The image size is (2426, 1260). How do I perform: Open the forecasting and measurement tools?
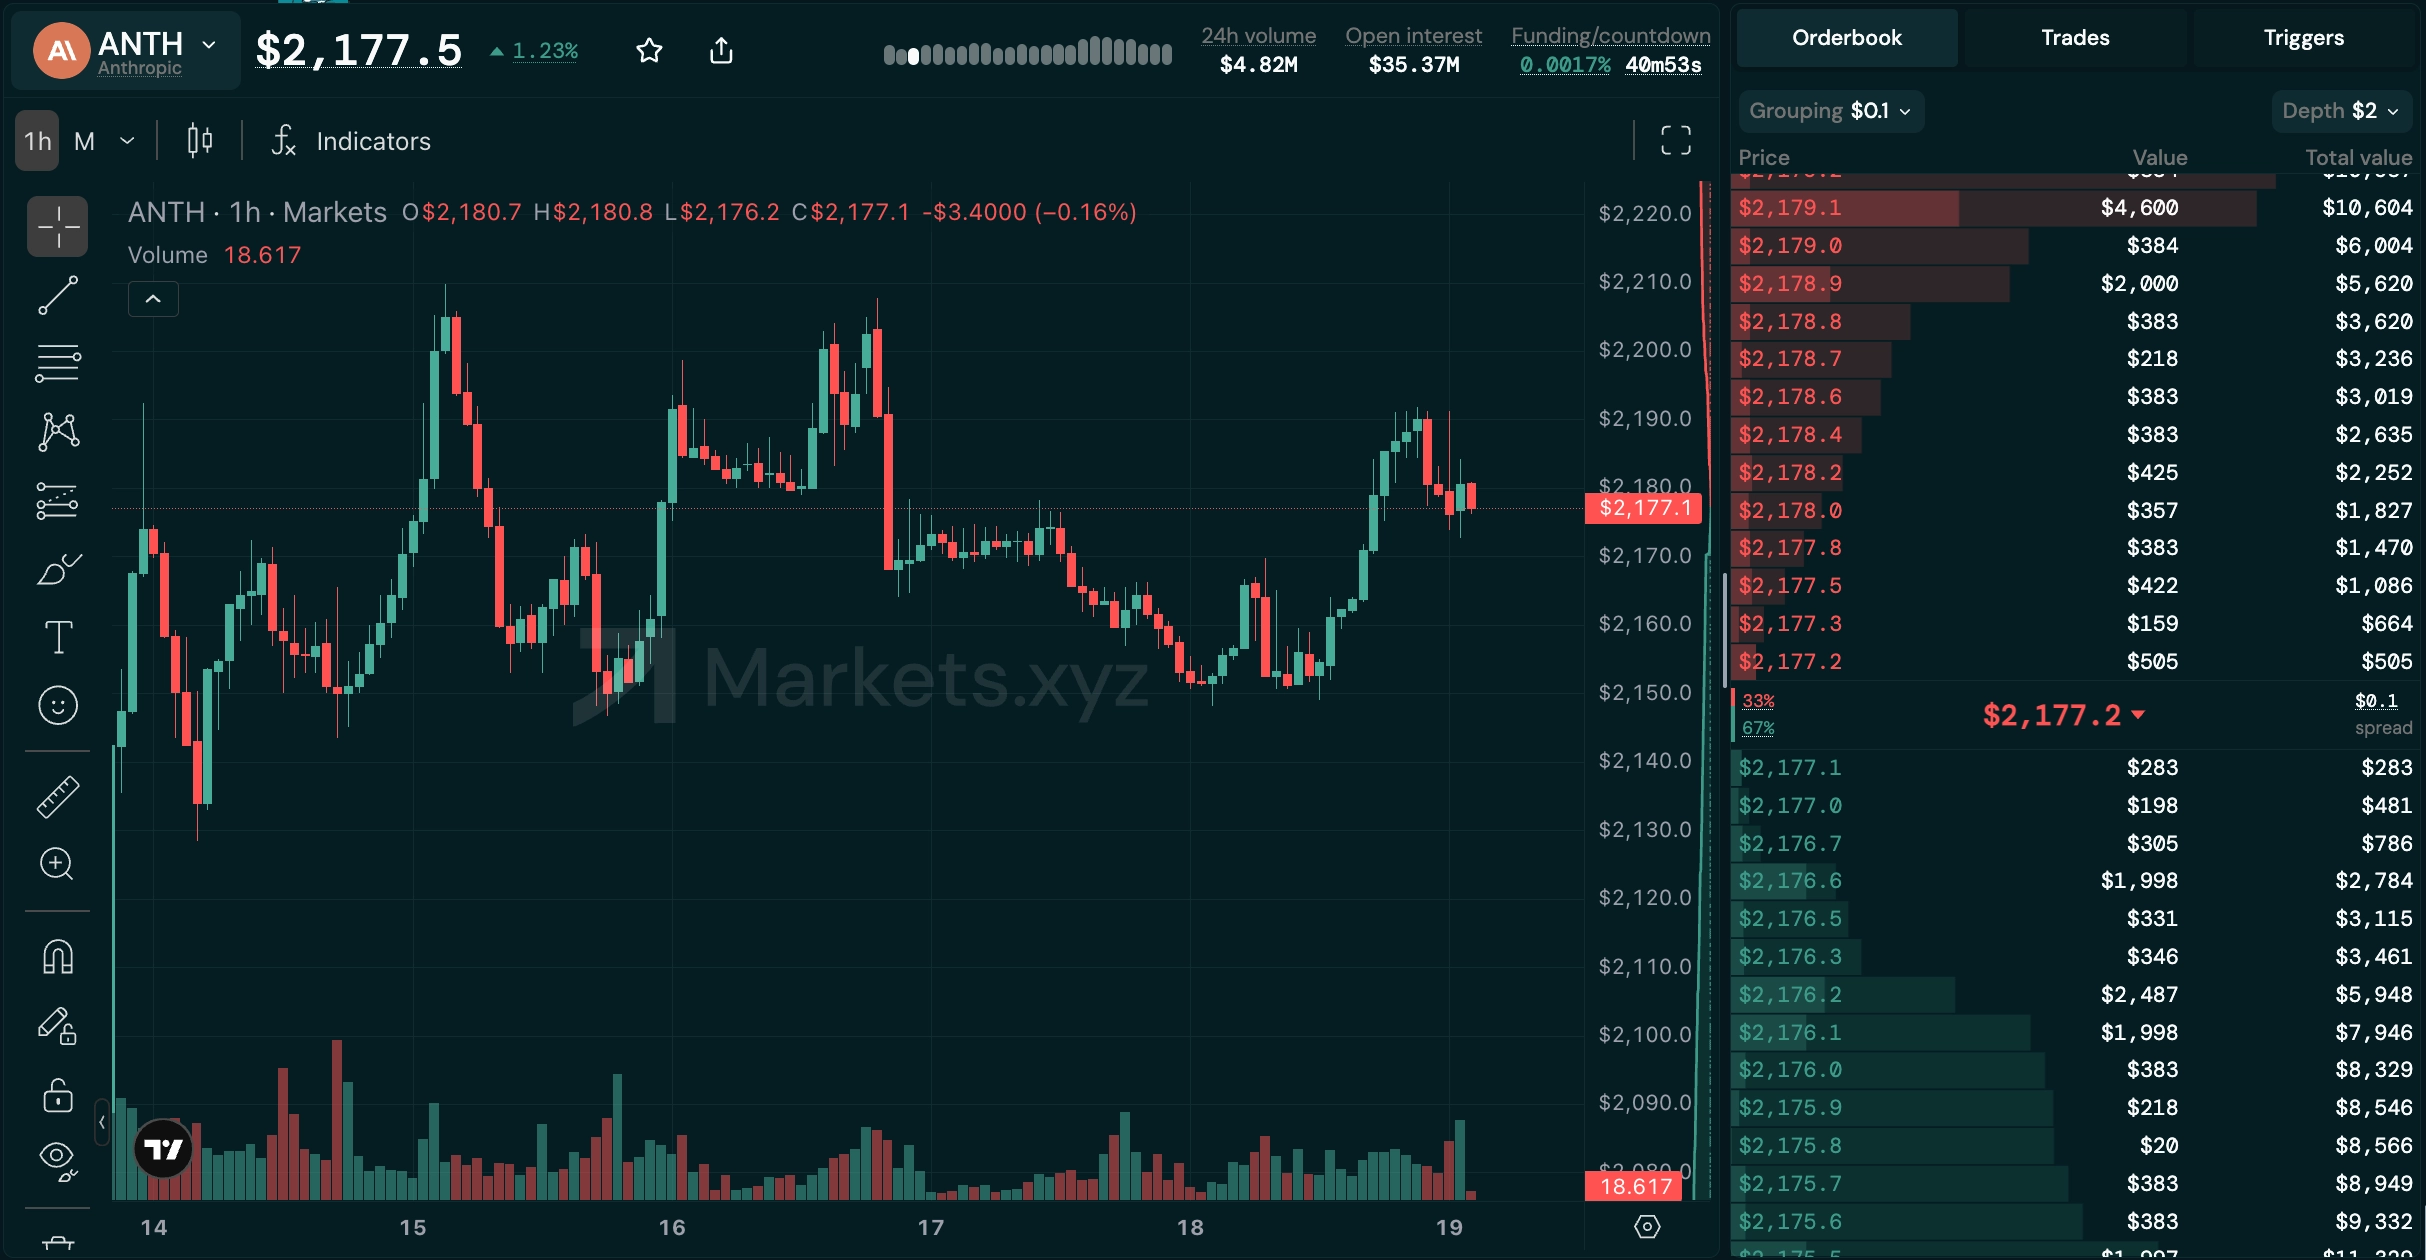click(58, 500)
